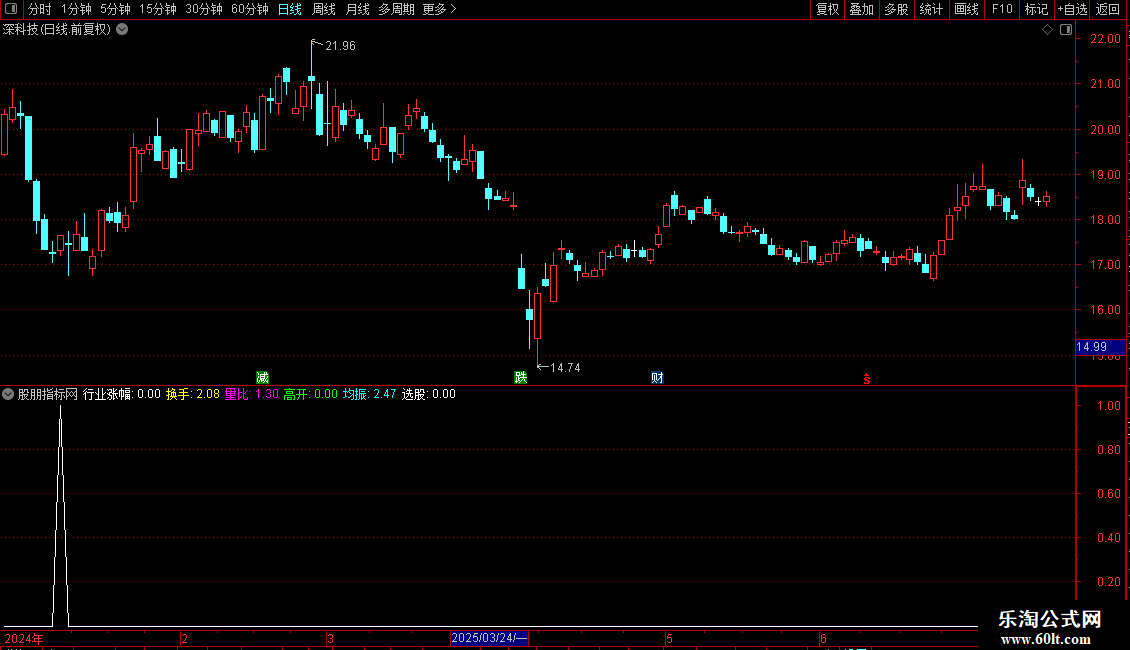Click the diamond icon on main chart

[x=1047, y=30]
